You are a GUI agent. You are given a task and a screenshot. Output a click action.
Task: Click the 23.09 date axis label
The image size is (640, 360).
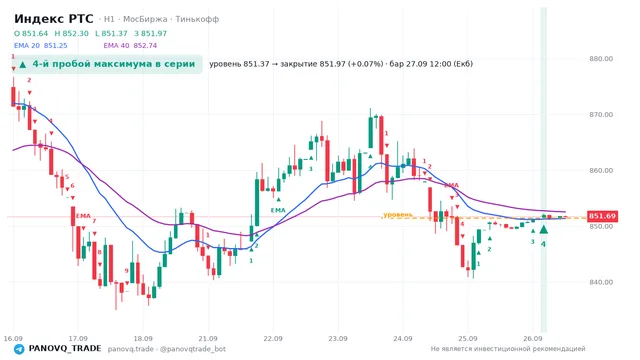(338, 339)
